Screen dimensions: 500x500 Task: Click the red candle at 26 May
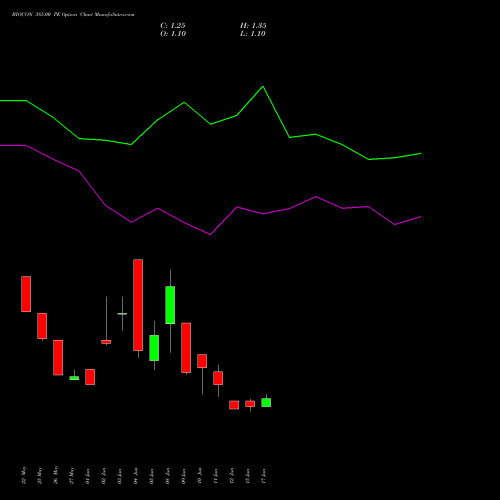coord(58,358)
